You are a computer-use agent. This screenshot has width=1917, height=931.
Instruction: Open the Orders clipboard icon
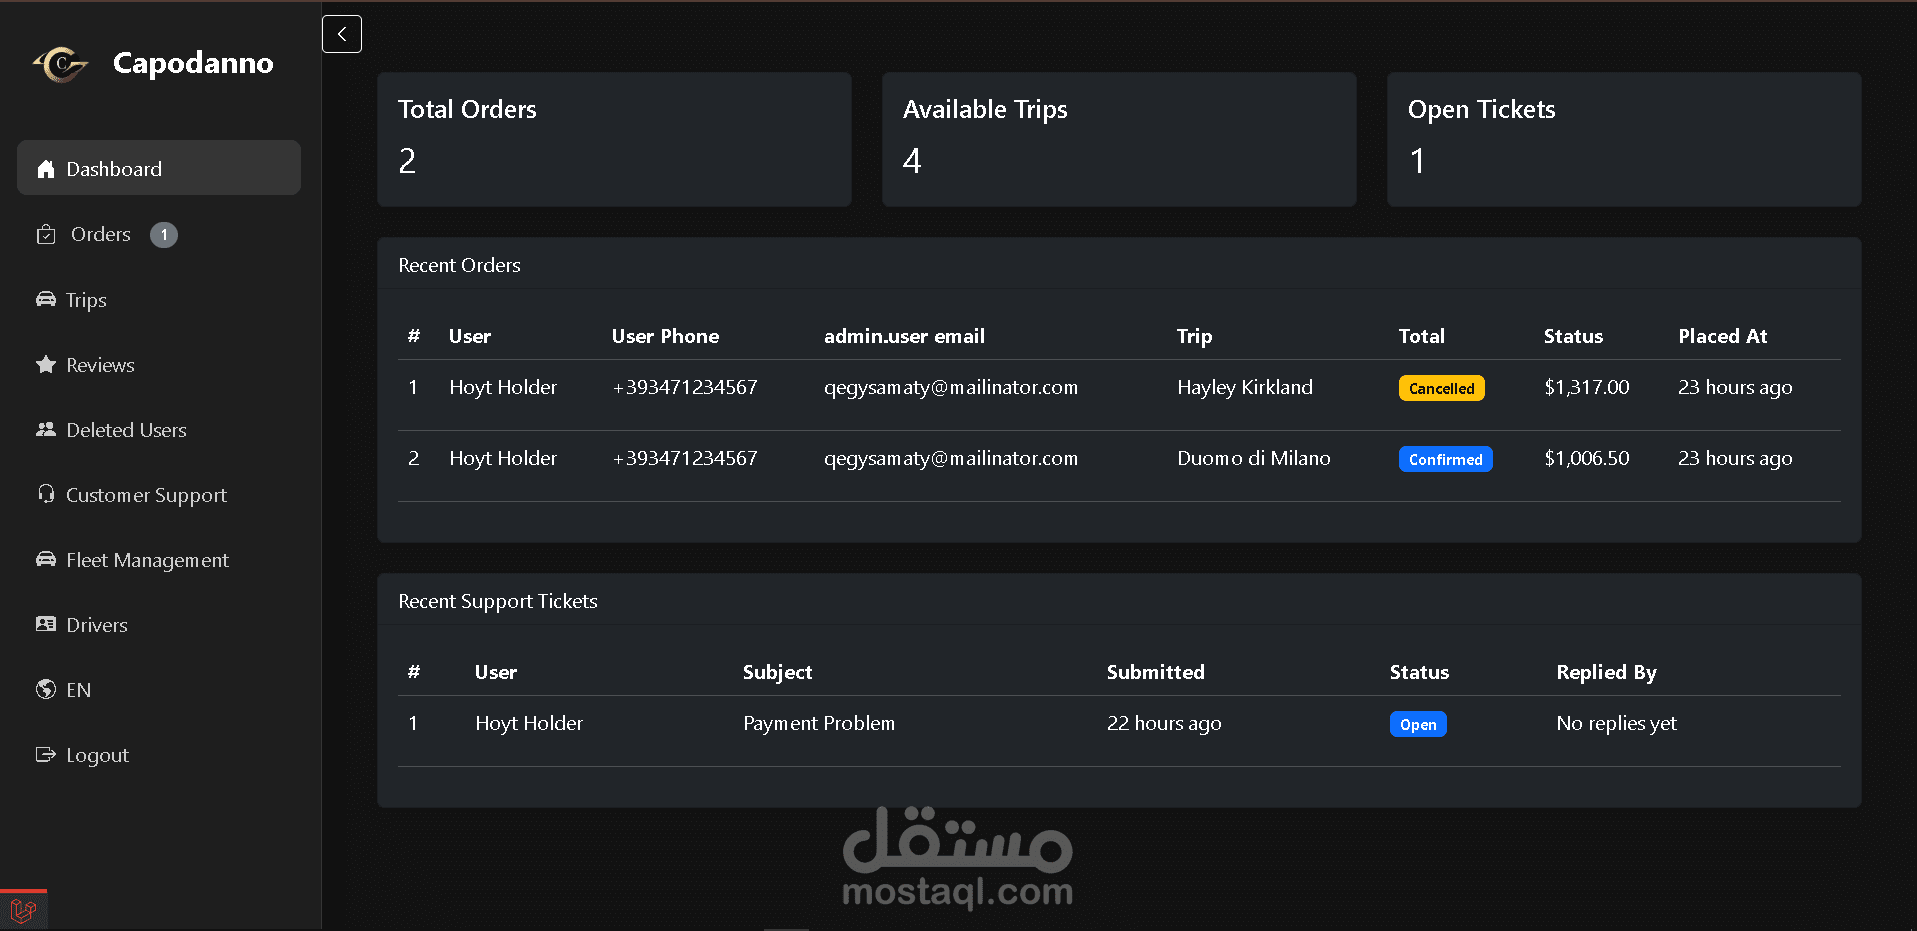(x=46, y=235)
